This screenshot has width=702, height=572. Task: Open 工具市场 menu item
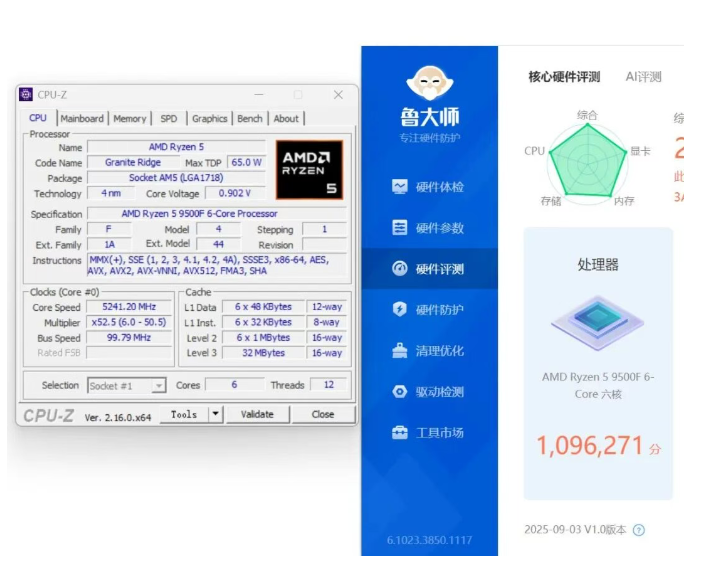click(x=429, y=433)
